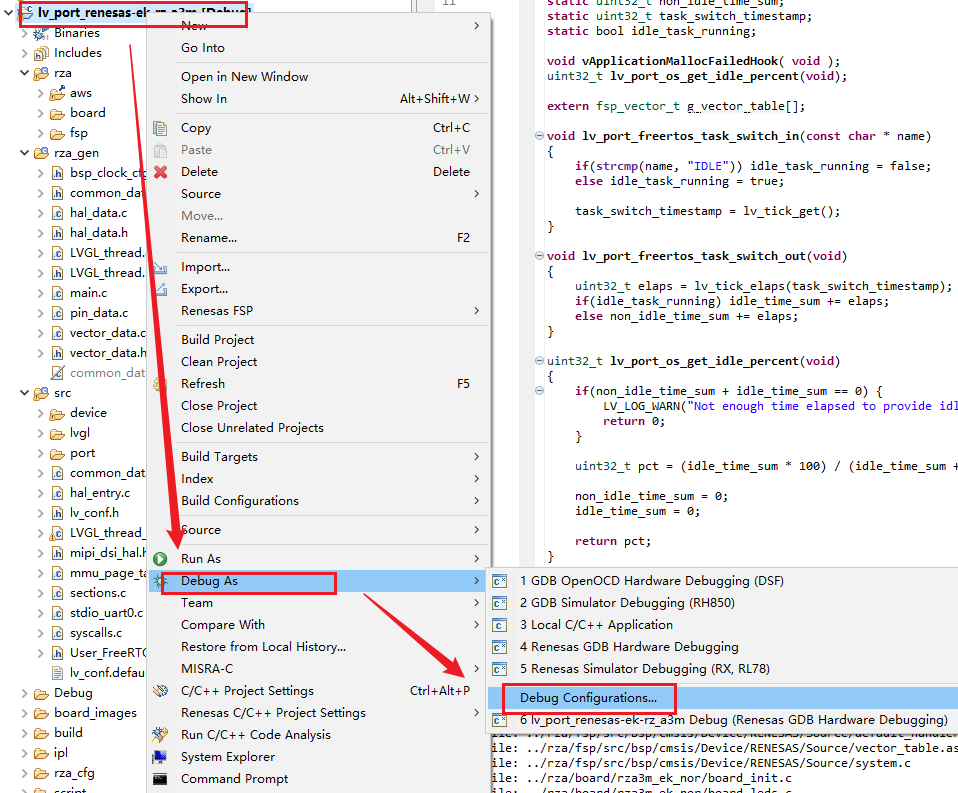958x793 pixels.
Task: Click the main.c file icon
Action: coord(57,293)
